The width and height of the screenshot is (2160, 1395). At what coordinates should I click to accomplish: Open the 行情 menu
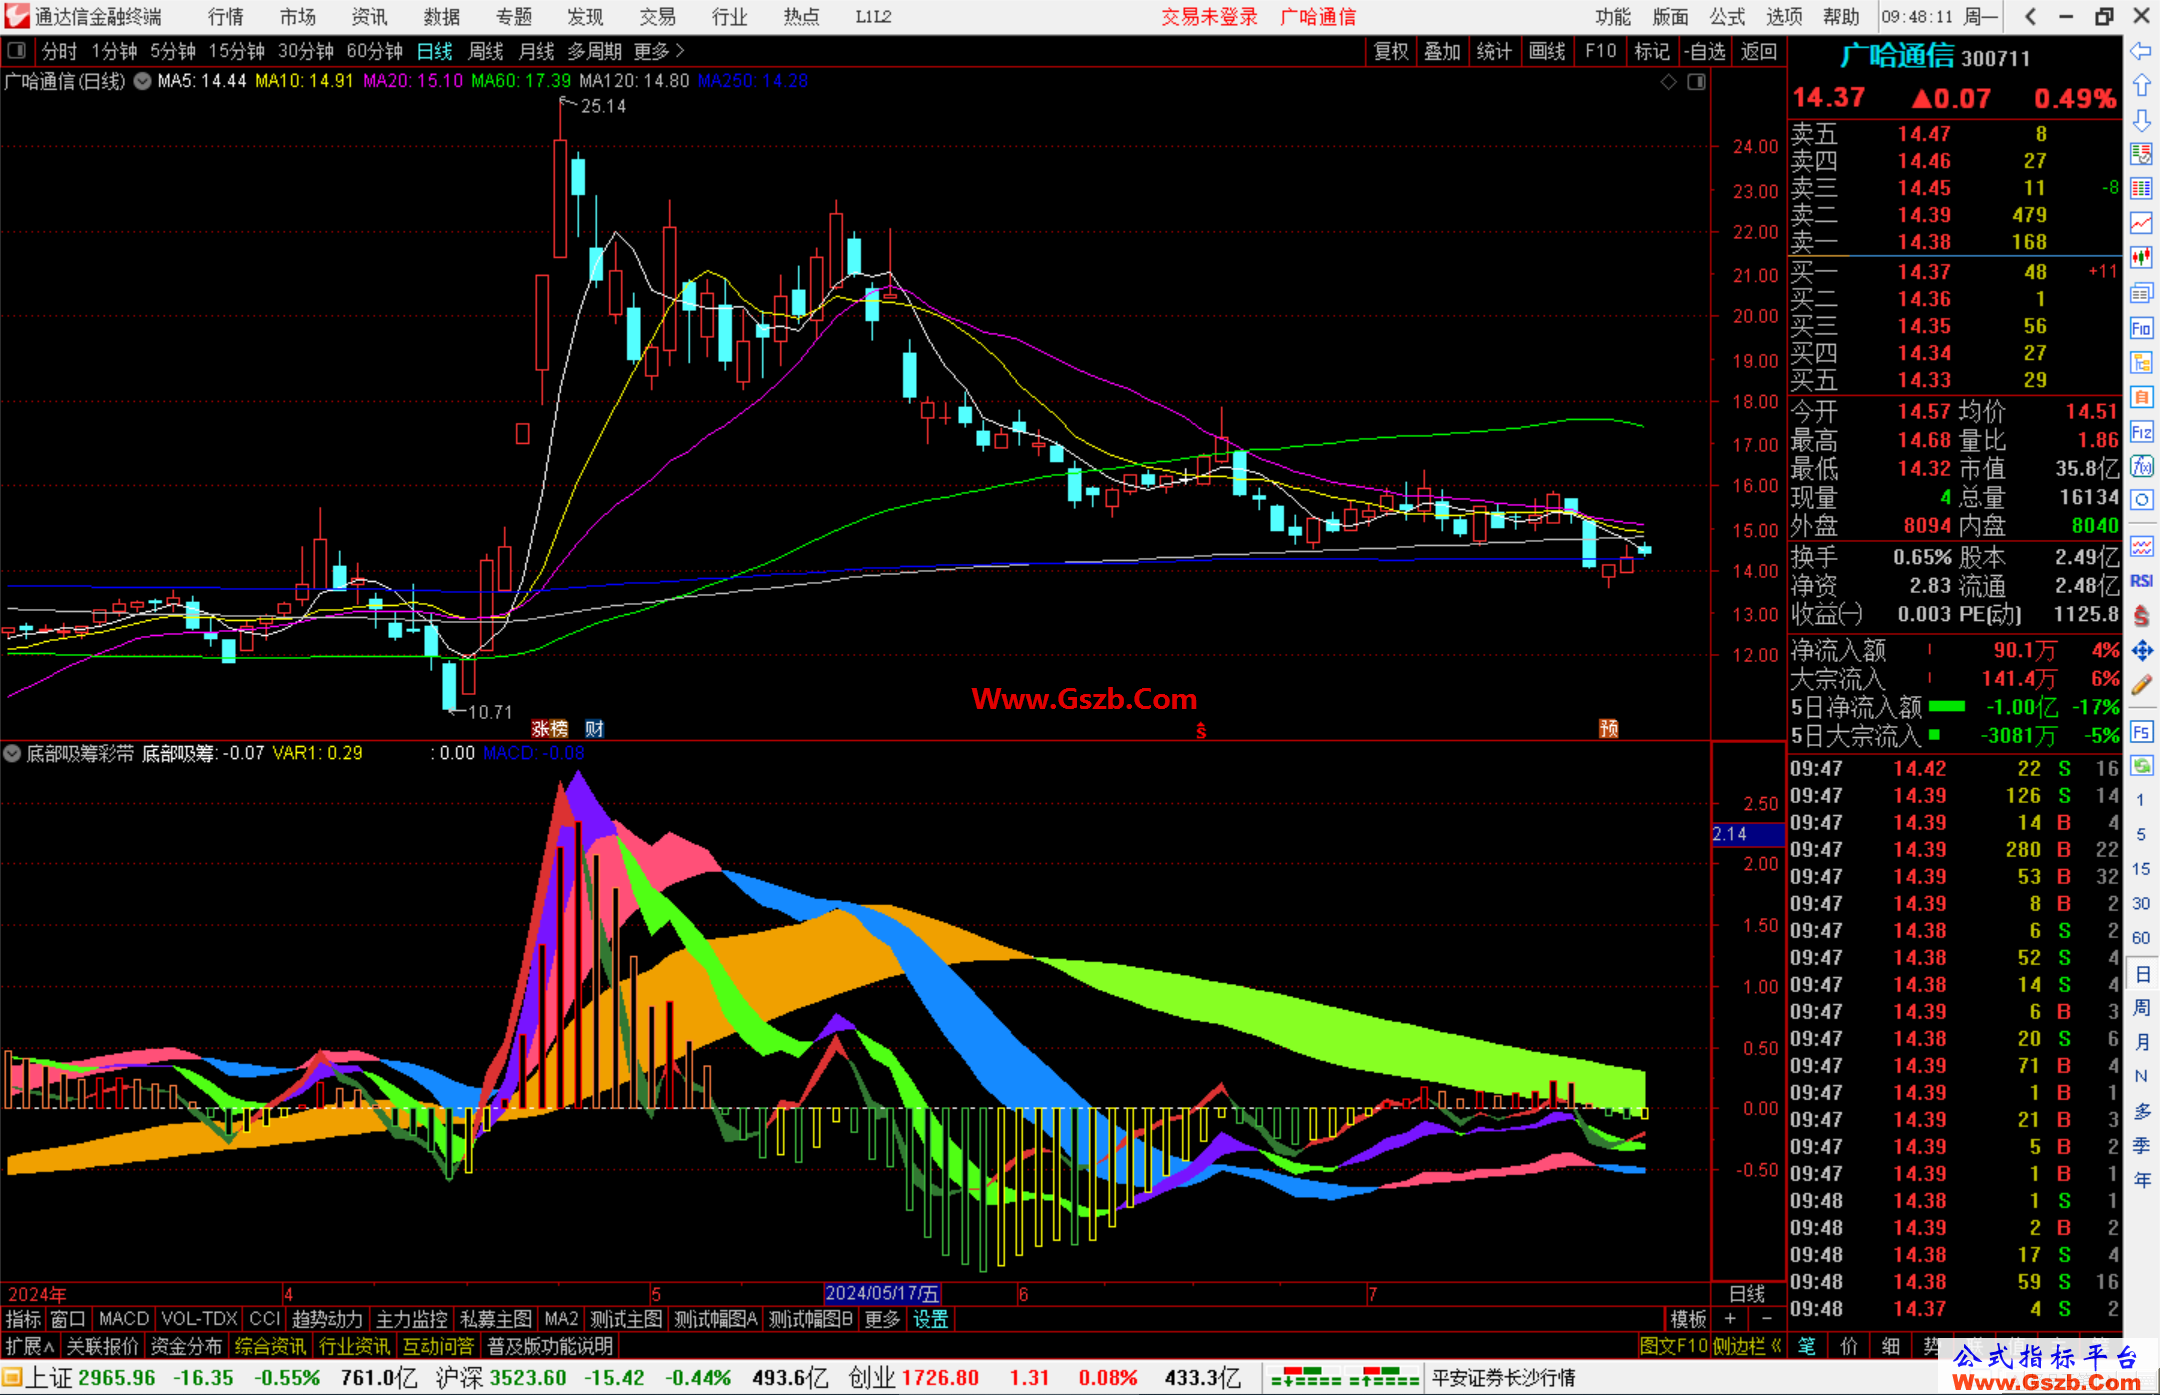click(226, 17)
